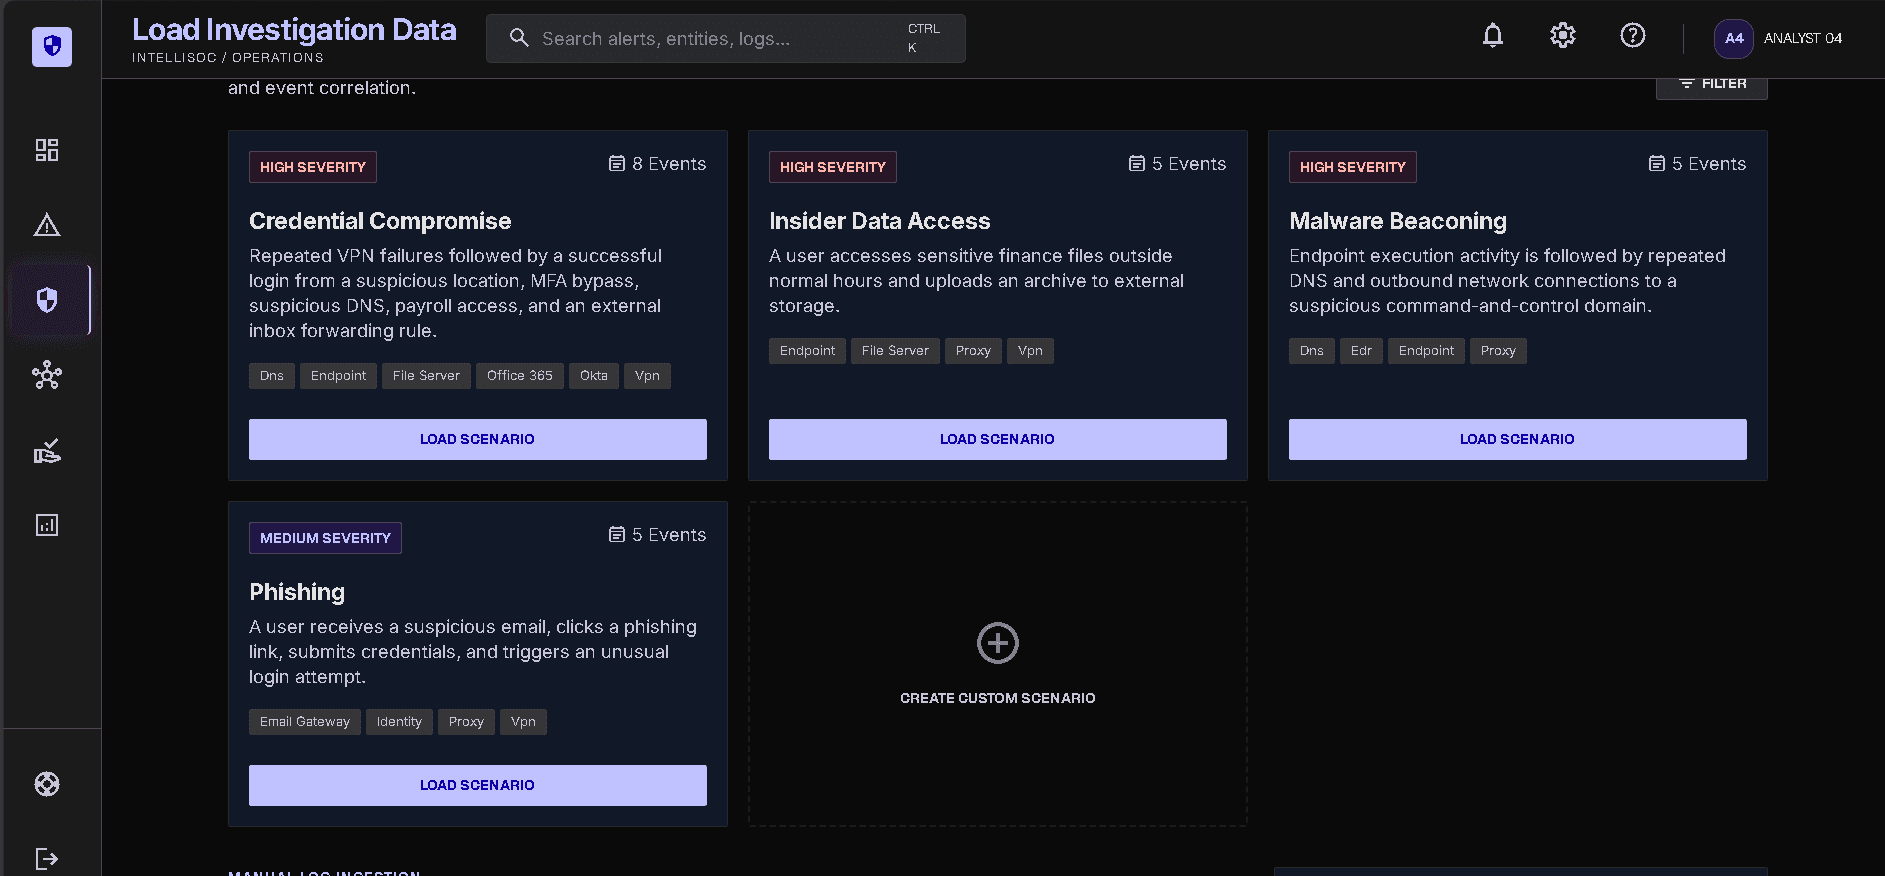Click the plus circle for custom scenario

click(998, 643)
